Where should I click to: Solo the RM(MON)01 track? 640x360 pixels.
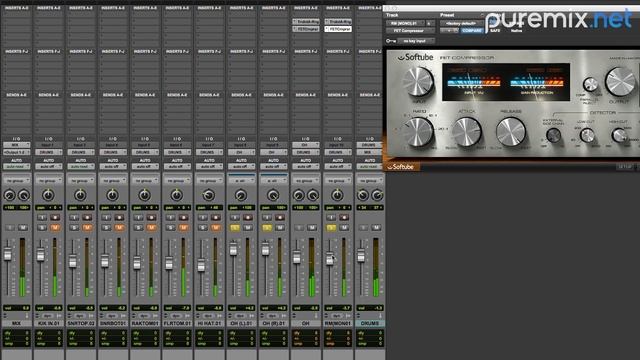tap(331, 227)
